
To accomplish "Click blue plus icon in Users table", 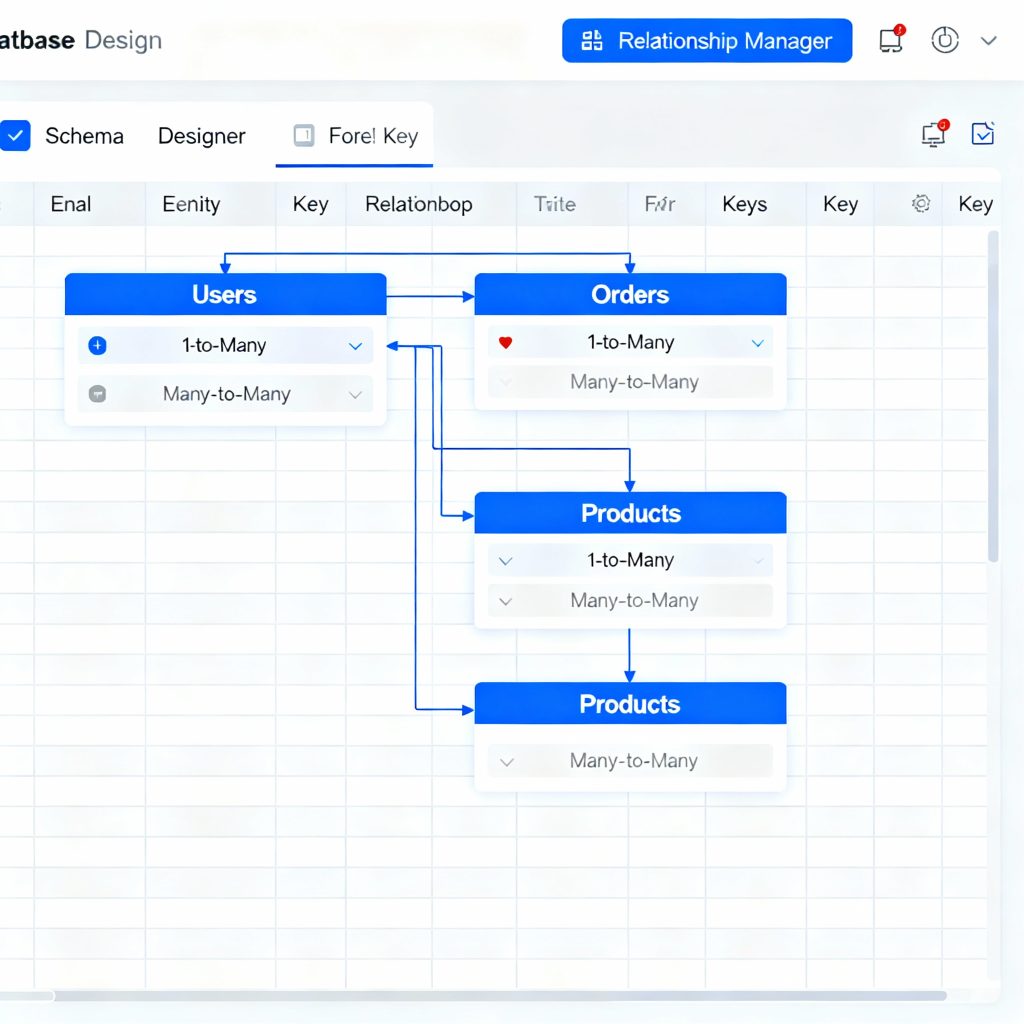I will 97,346.
